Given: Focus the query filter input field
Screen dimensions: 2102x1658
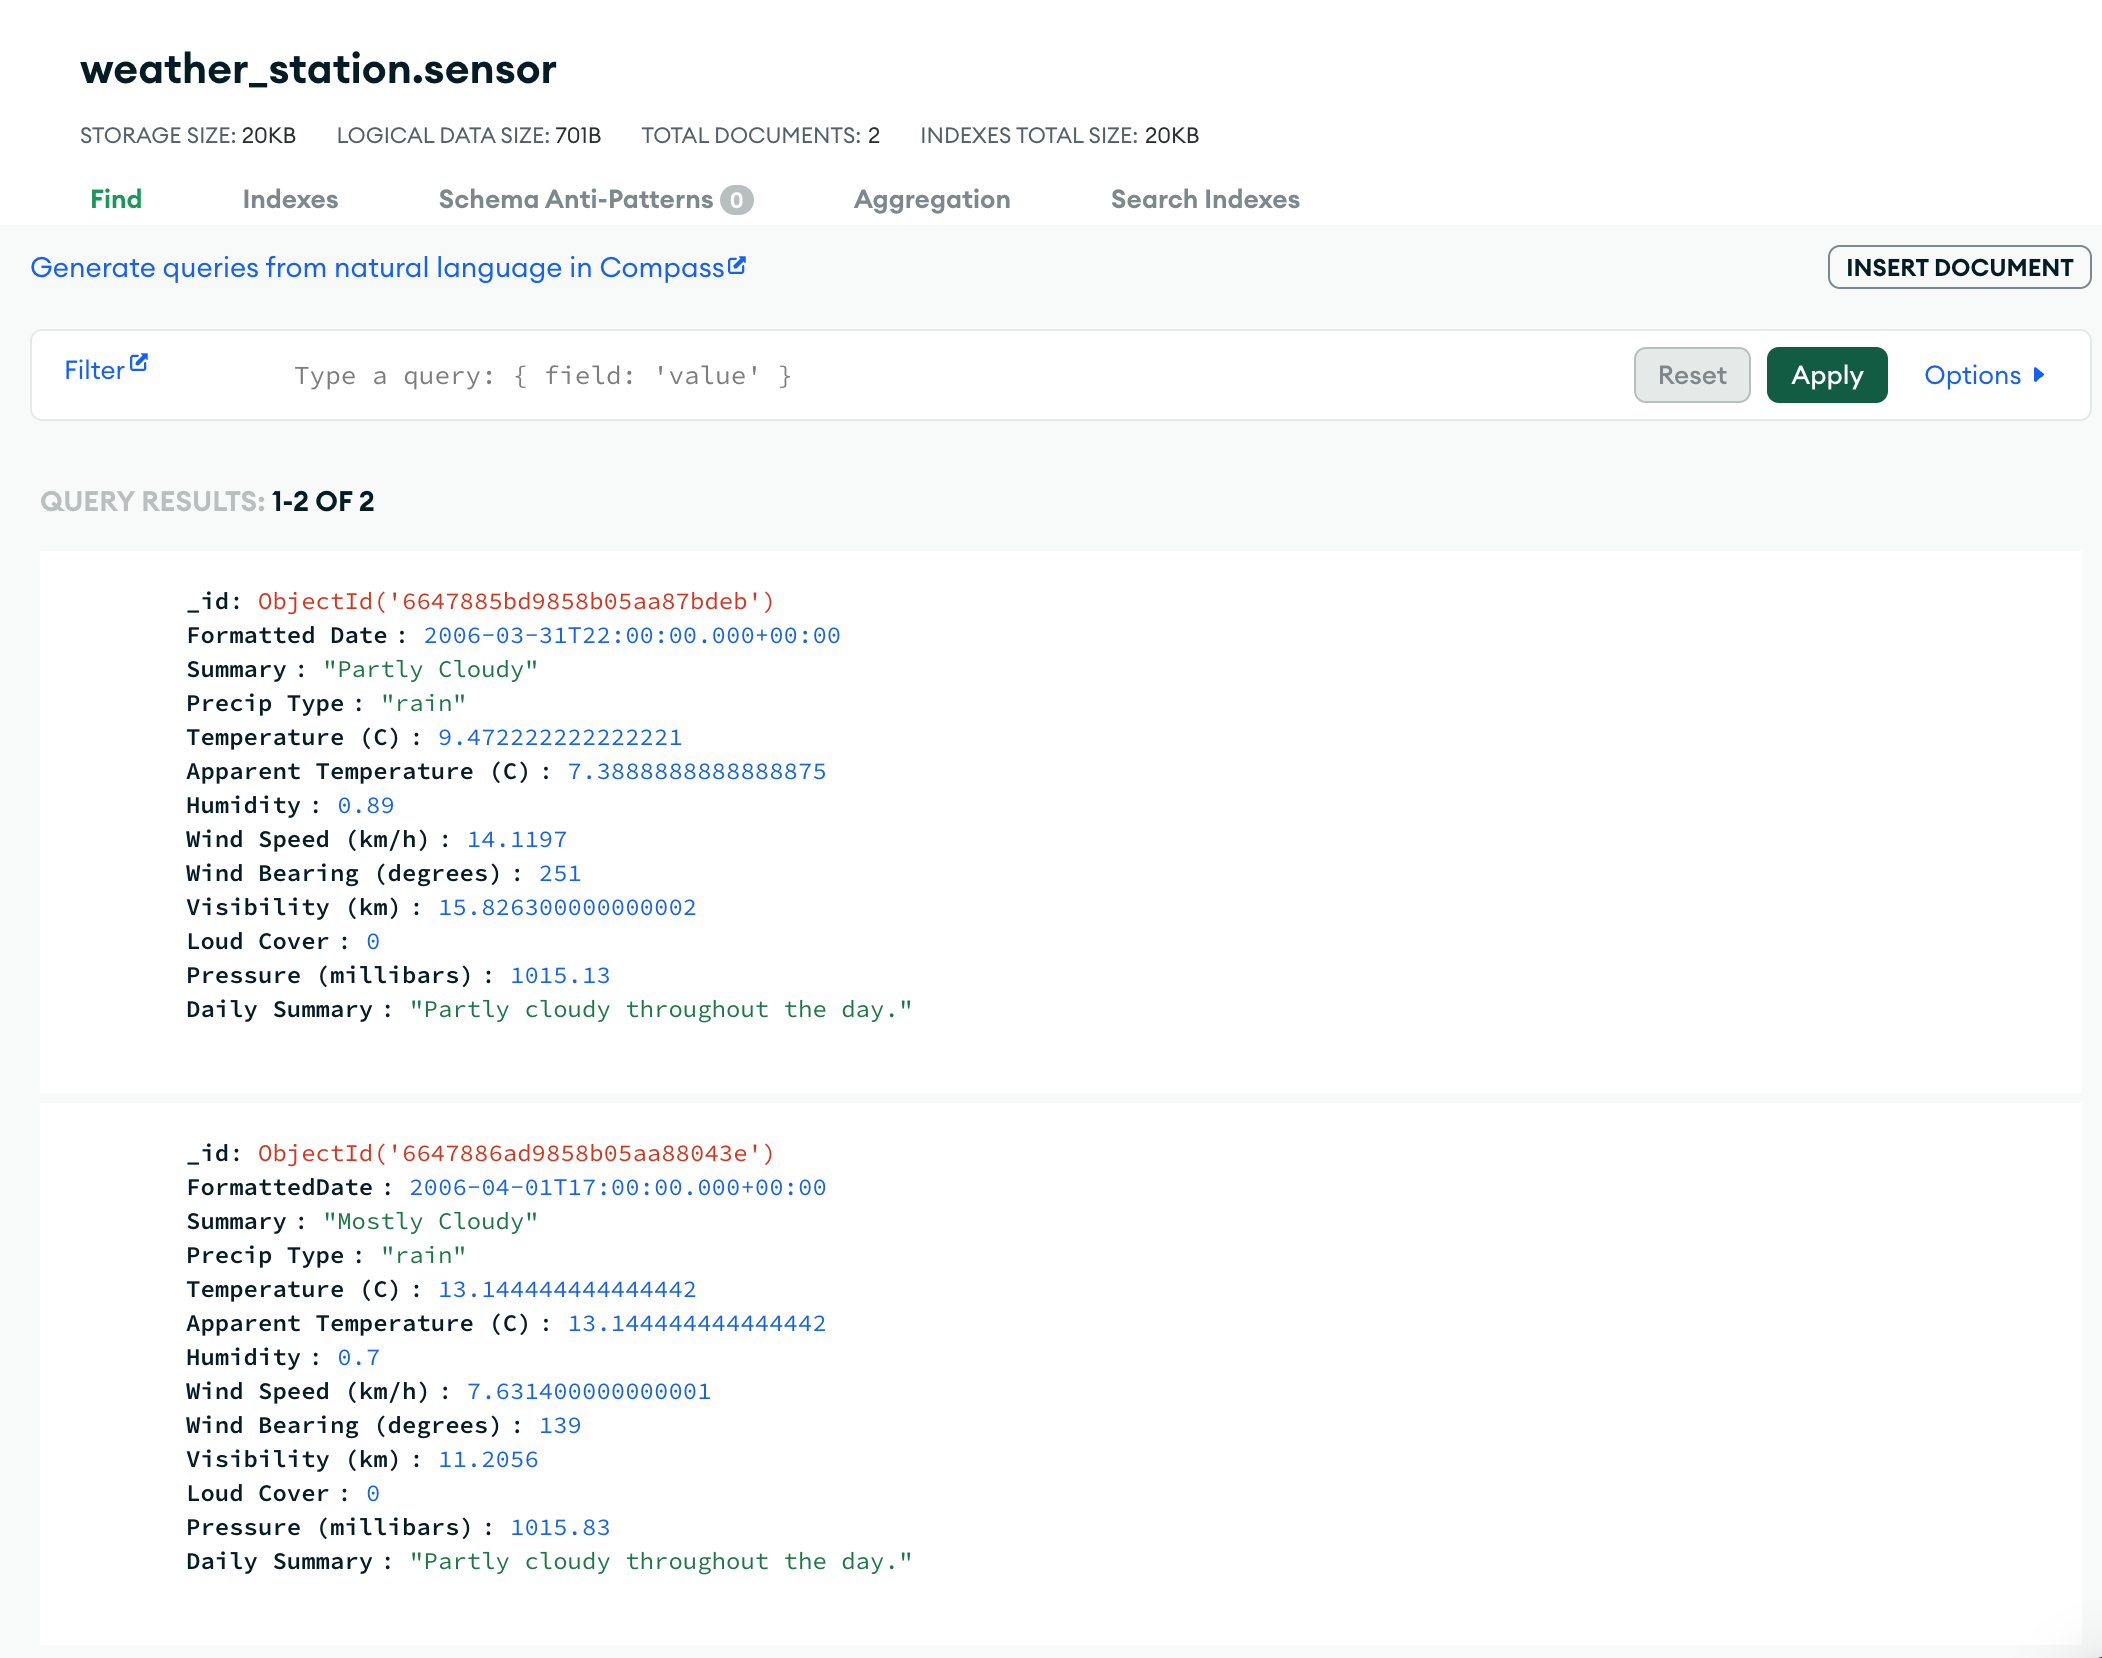Looking at the screenshot, I should (950, 376).
